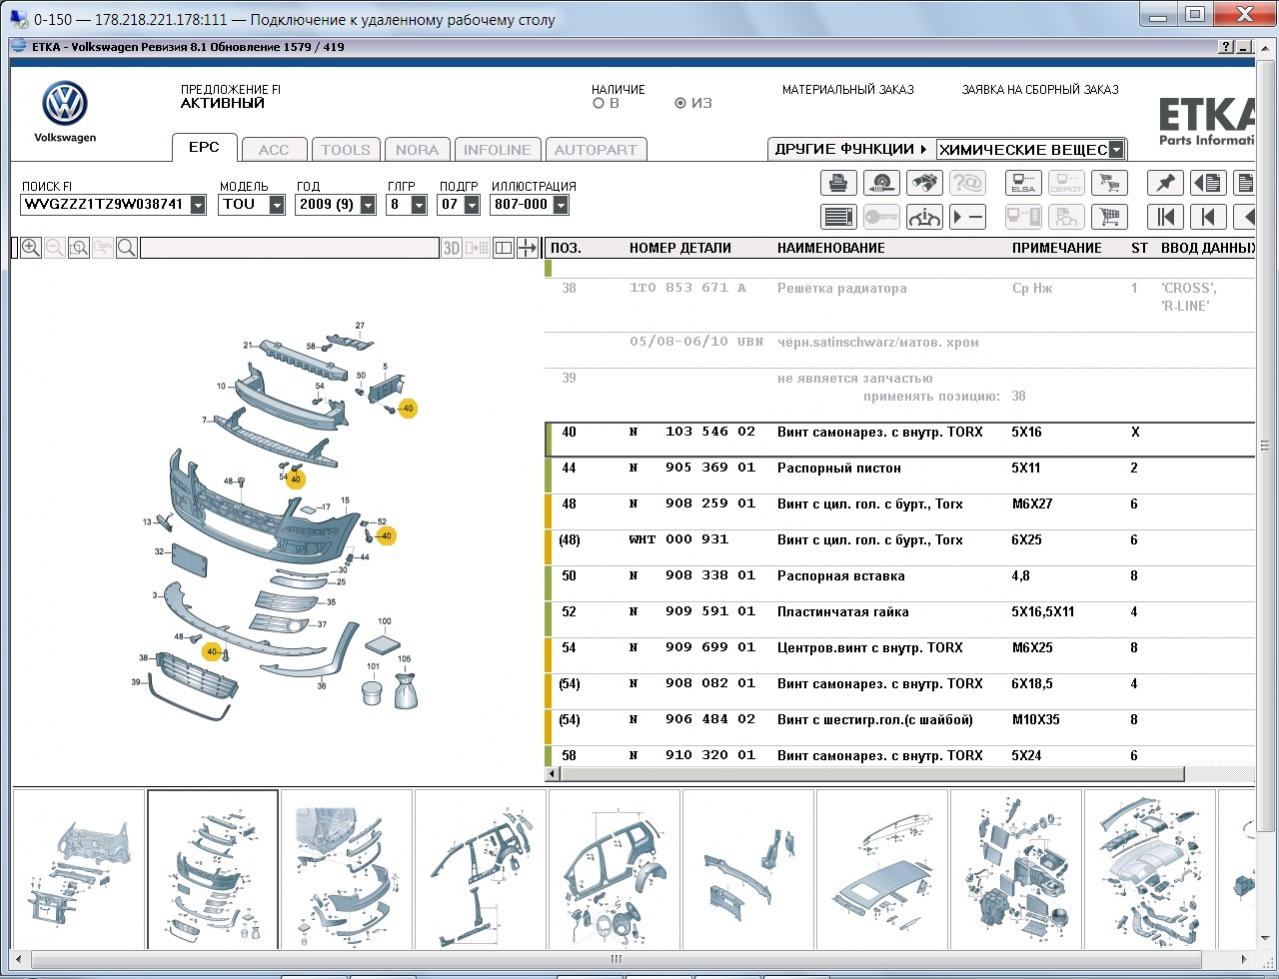
Task: Select the side body panel thumbnail with wheel arches
Action: [614, 868]
